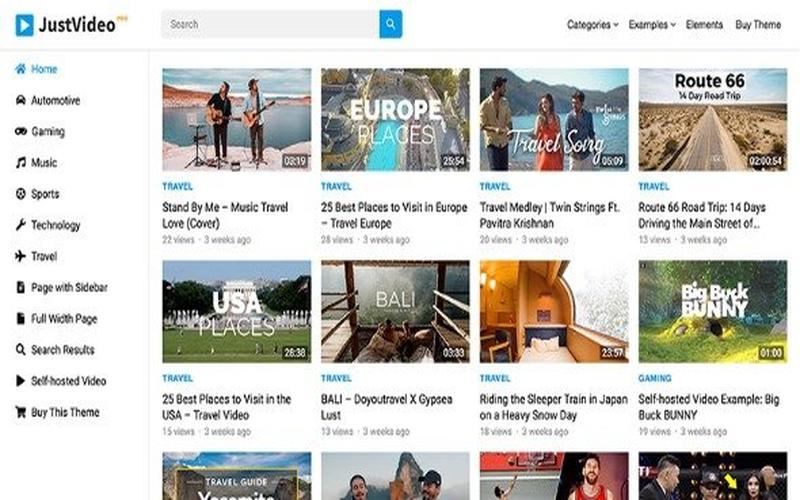Open the Travel Guide Yosemite thumbnail
Viewport: 800px width, 500px height.
[237, 476]
